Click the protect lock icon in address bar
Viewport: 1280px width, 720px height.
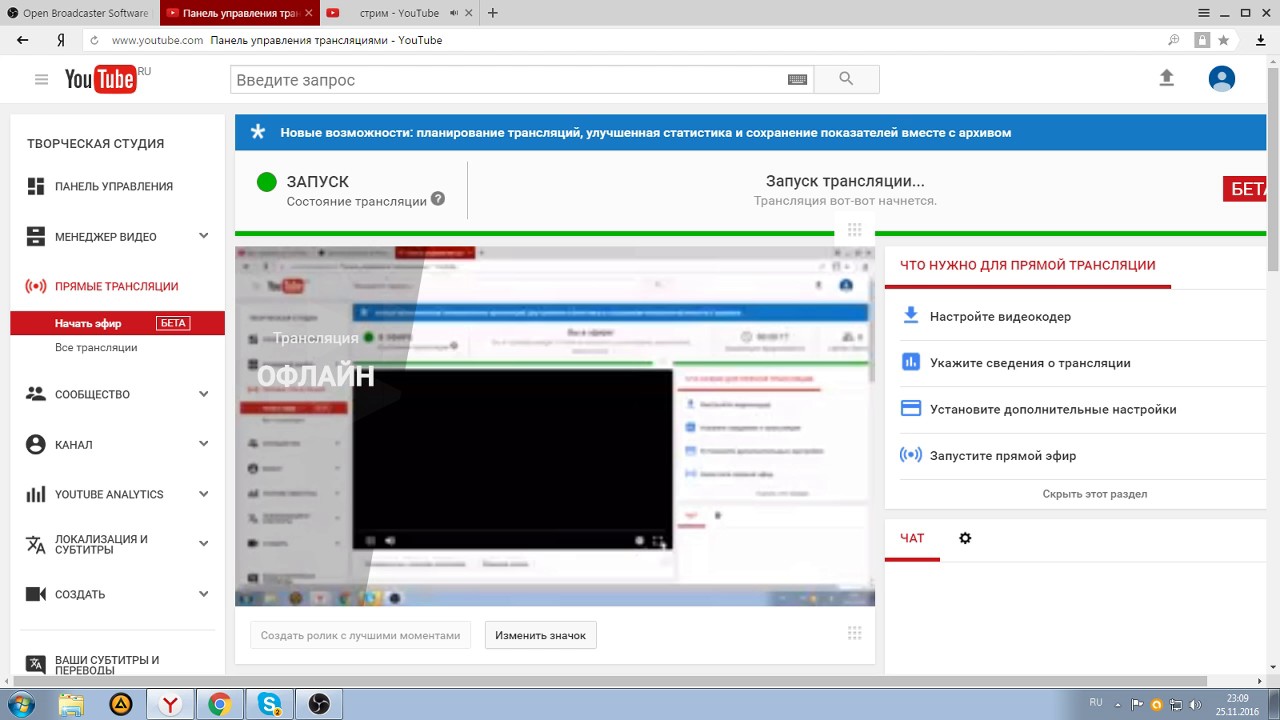pyautogui.click(x=1202, y=40)
